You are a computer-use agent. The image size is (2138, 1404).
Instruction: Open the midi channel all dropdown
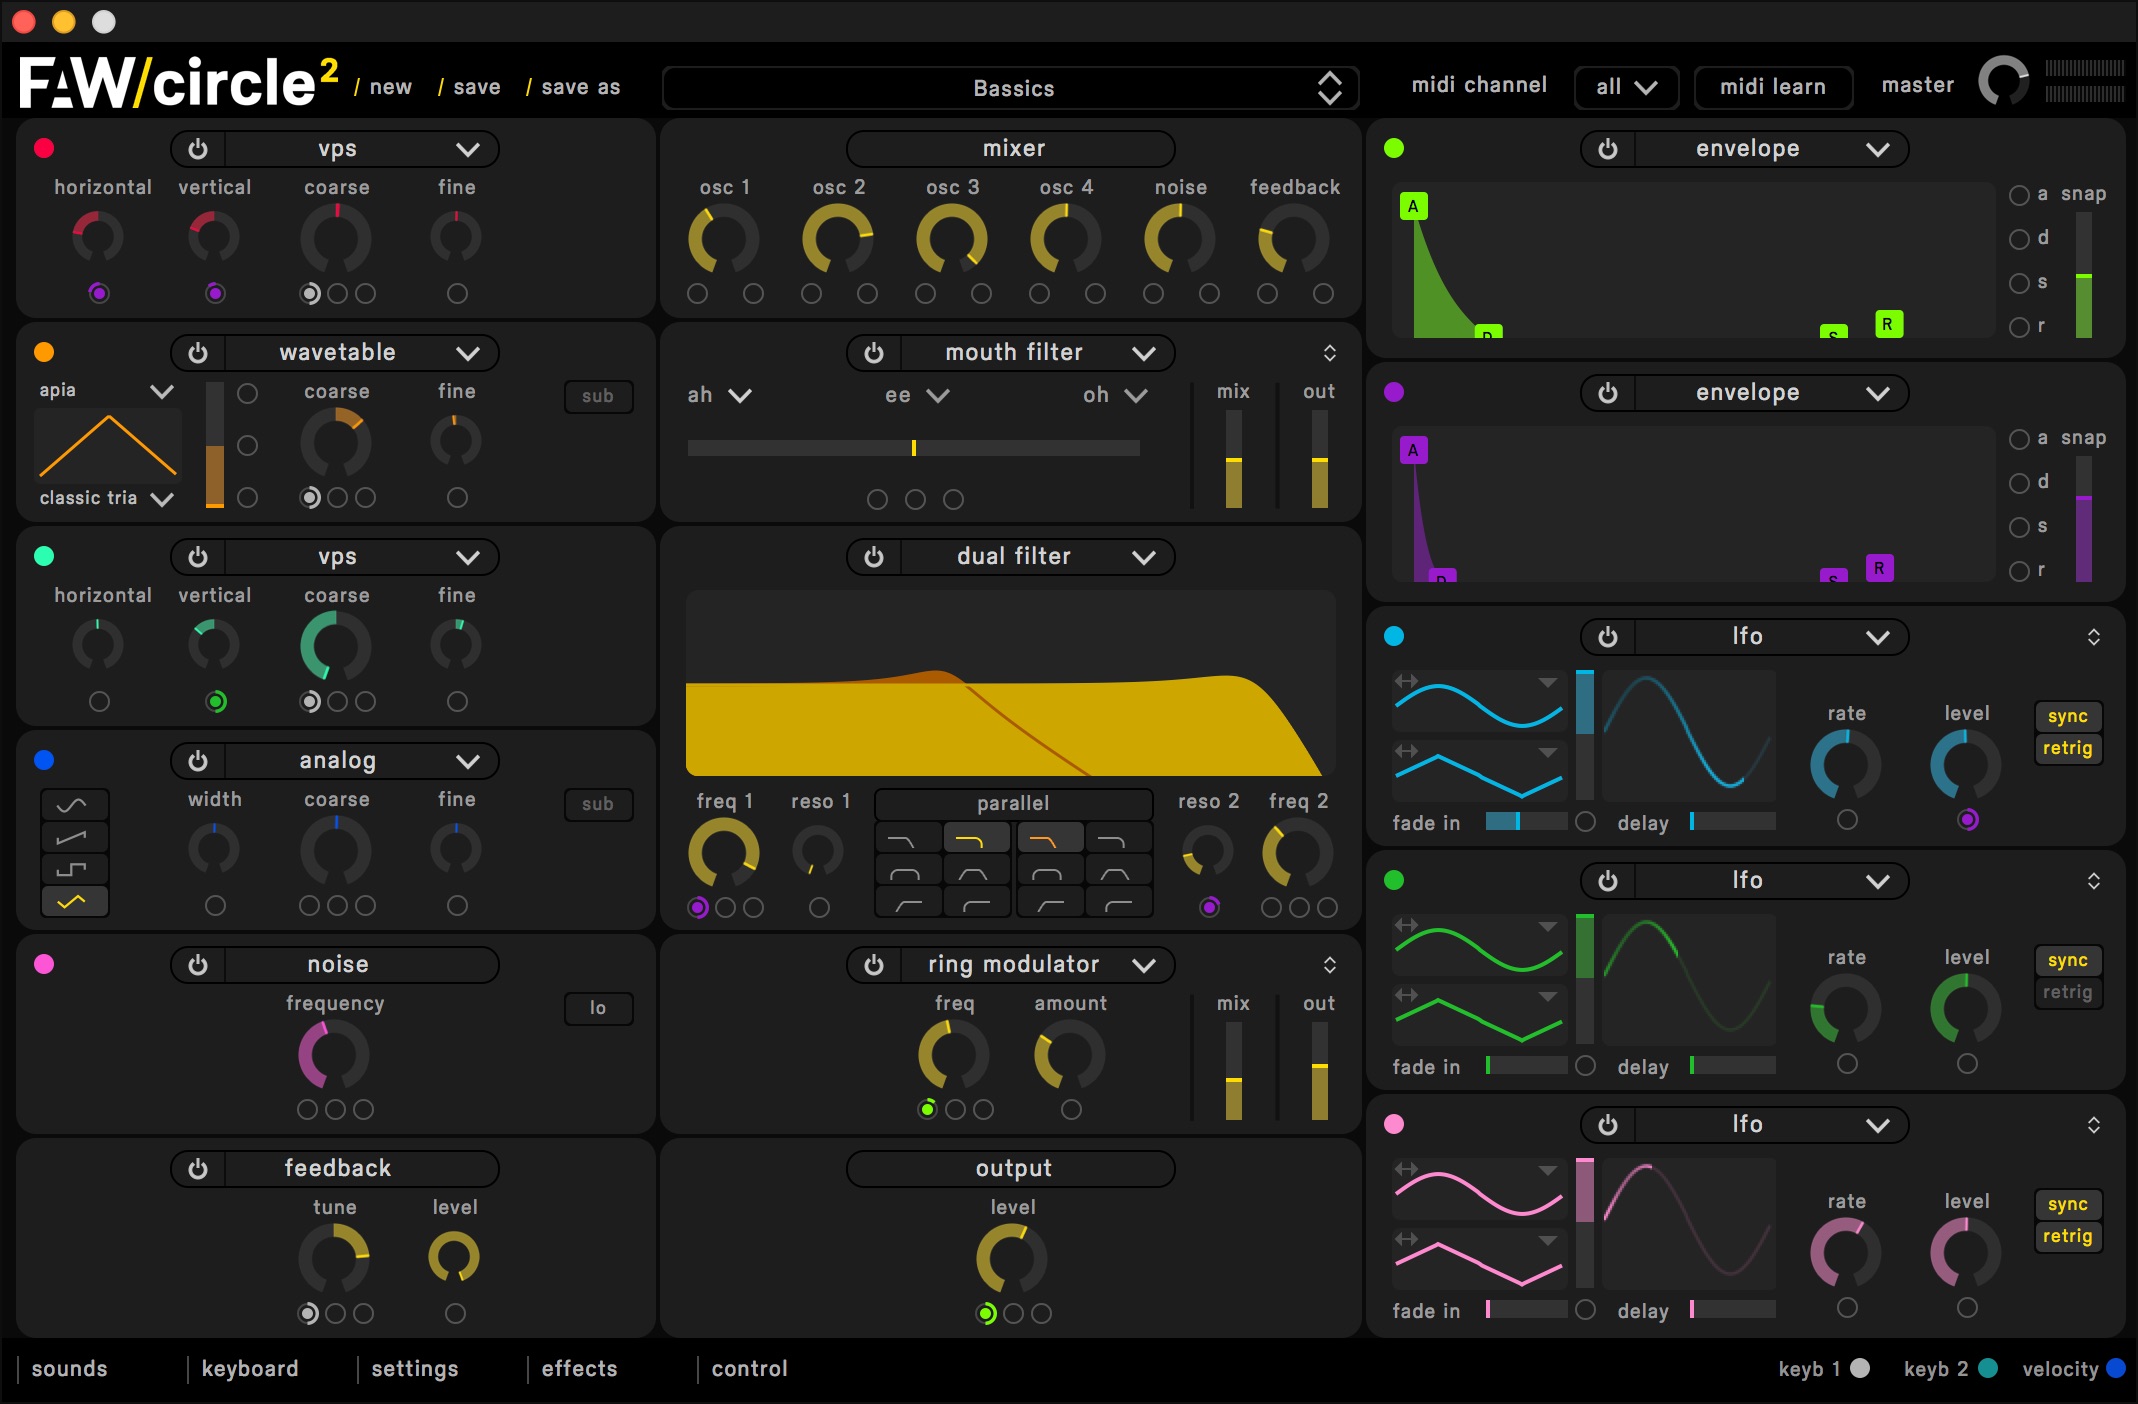(x=1626, y=87)
